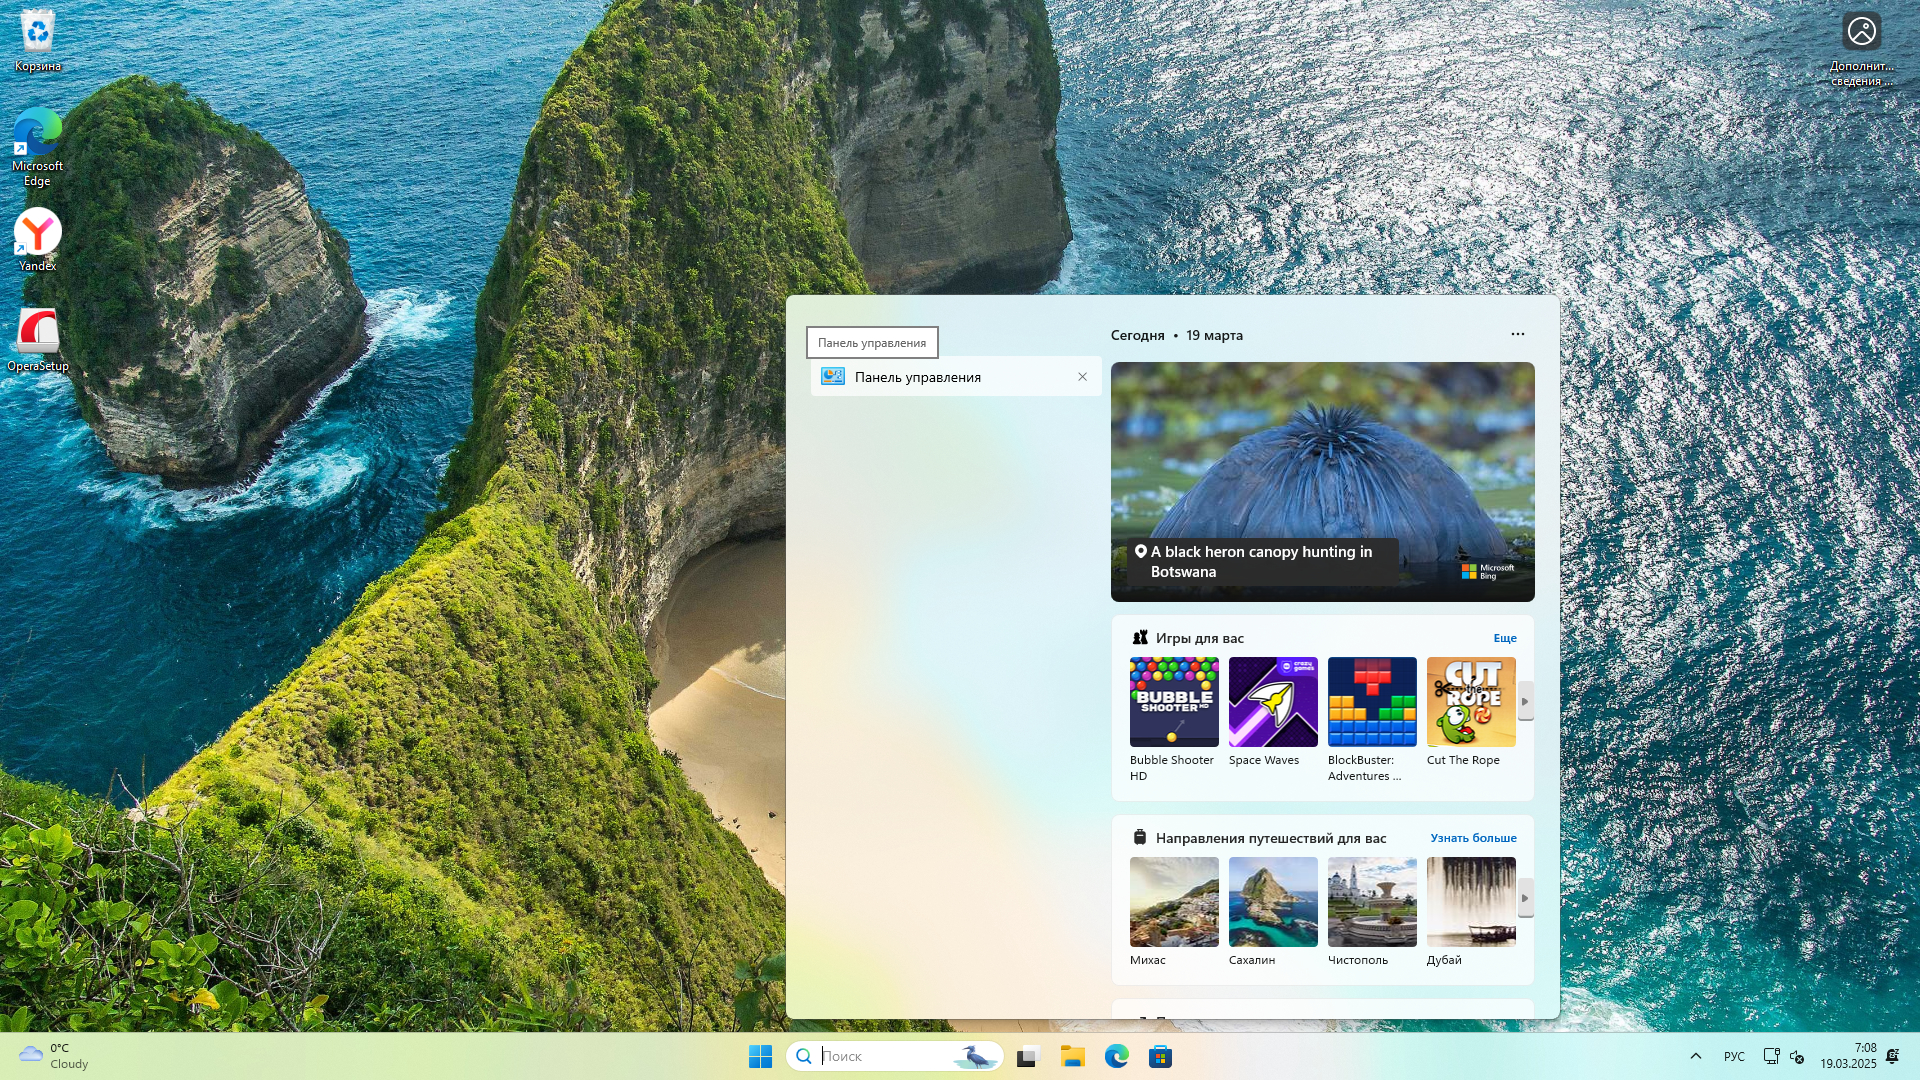Click the 'Еще' link for games
This screenshot has width=1920, height=1080.
(x=1504, y=638)
